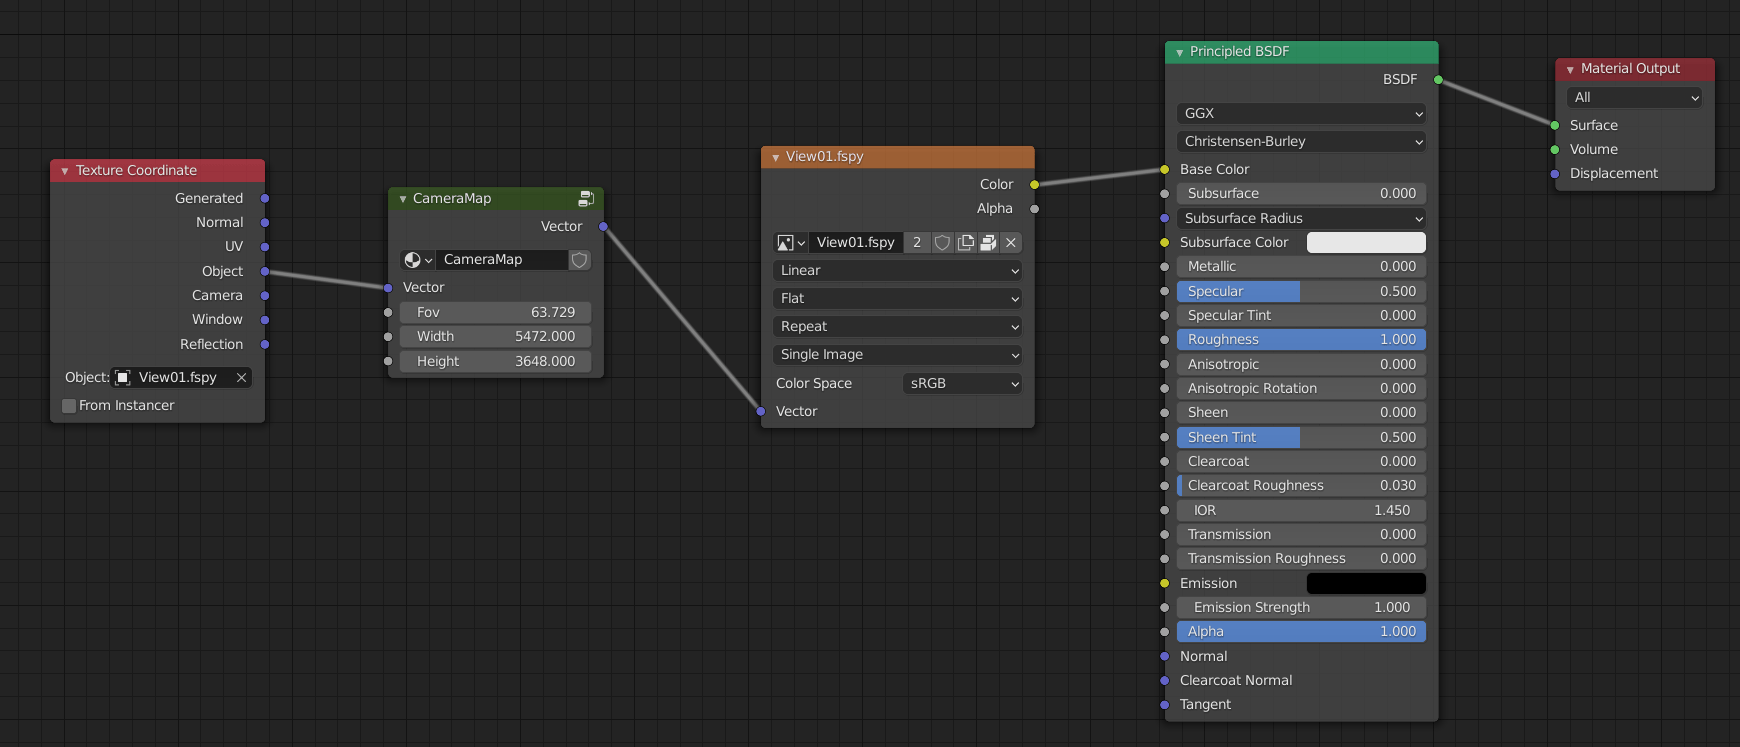1740x747 pixels.
Task: Click the Alpha output socket of image node
Action: click(1034, 209)
